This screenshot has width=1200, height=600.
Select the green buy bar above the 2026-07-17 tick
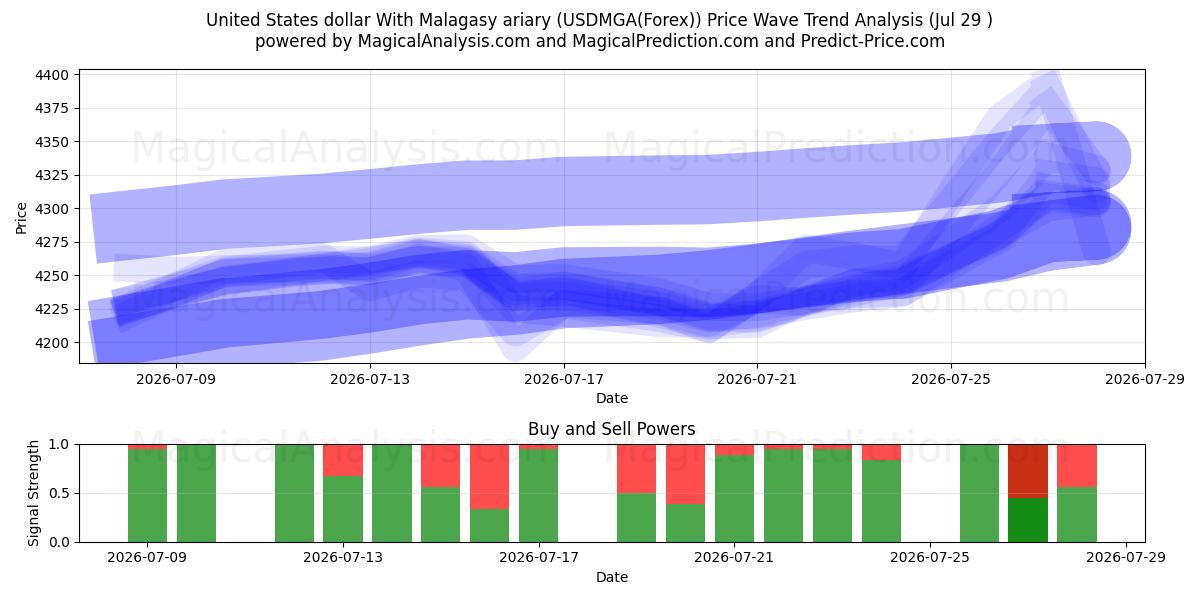click(x=539, y=496)
